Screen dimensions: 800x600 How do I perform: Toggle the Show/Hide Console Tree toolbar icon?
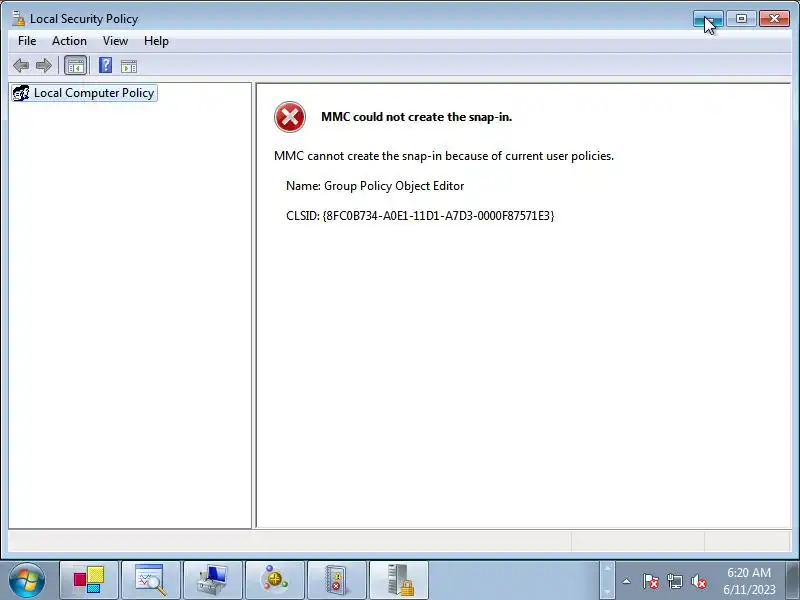(76, 65)
